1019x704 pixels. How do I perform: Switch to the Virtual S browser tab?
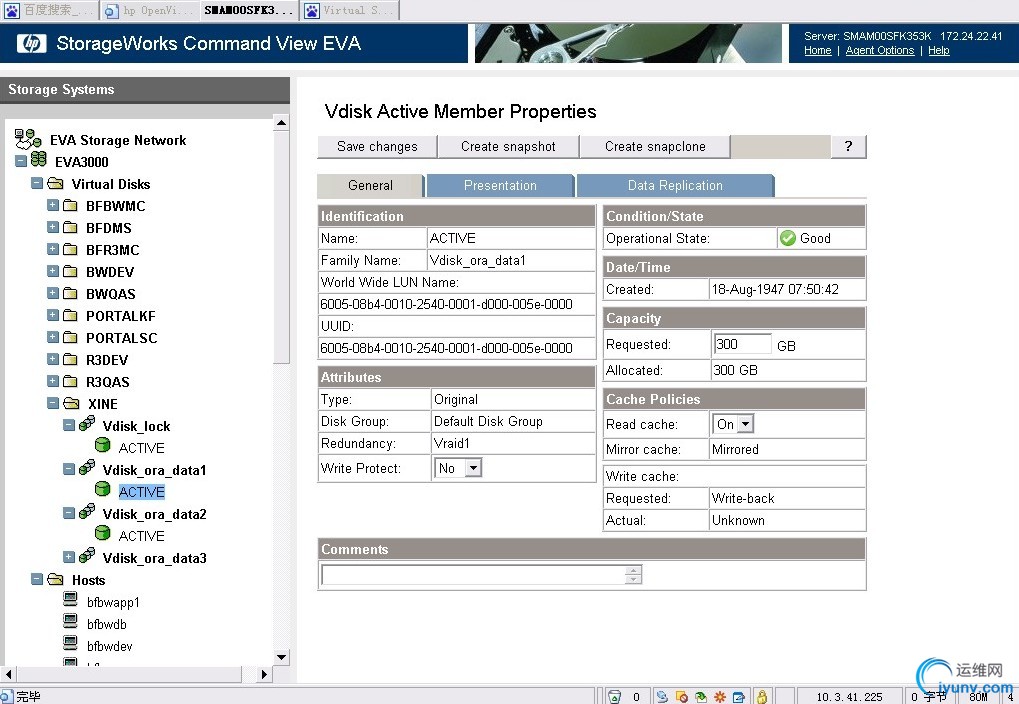click(x=350, y=10)
